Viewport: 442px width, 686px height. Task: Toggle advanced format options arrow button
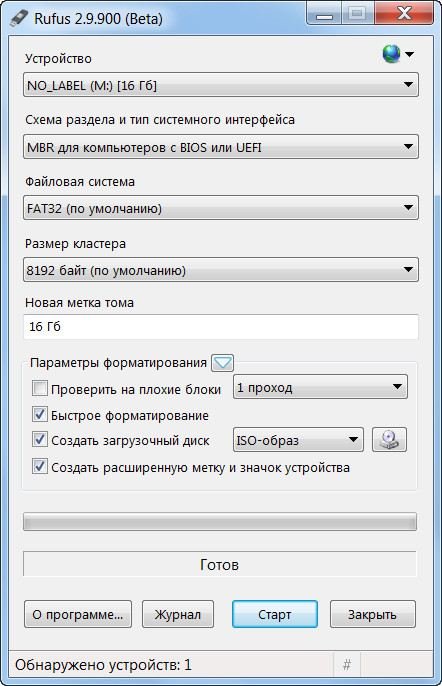click(x=222, y=363)
